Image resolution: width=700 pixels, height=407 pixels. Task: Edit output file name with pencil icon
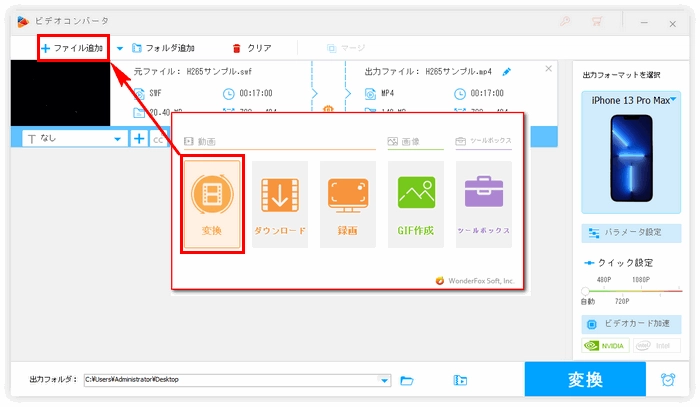point(506,72)
